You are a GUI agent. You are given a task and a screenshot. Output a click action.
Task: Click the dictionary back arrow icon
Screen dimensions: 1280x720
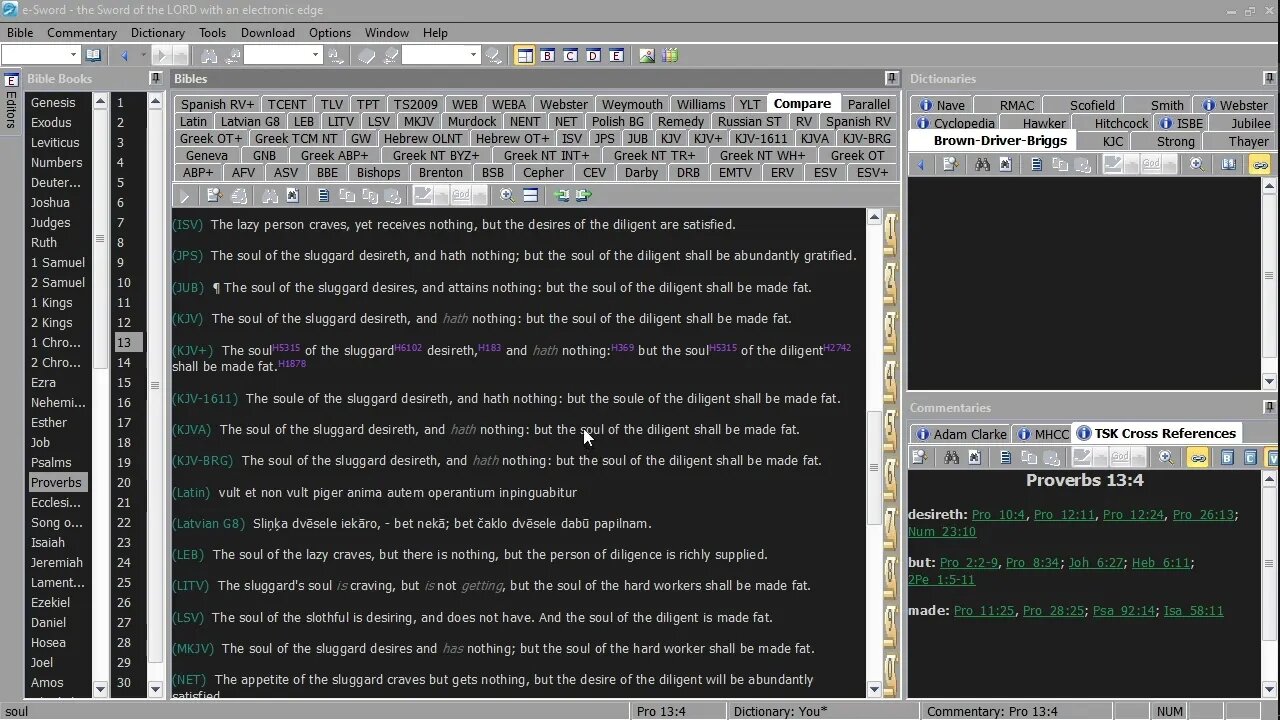click(921, 165)
